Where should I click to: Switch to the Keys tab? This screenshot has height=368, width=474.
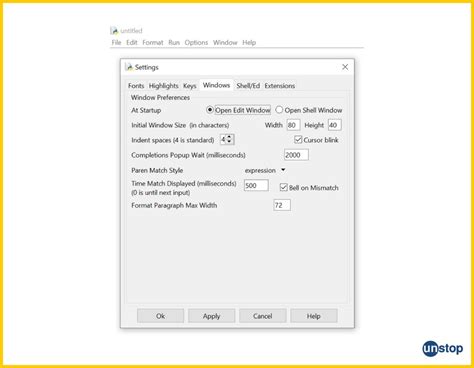click(189, 86)
